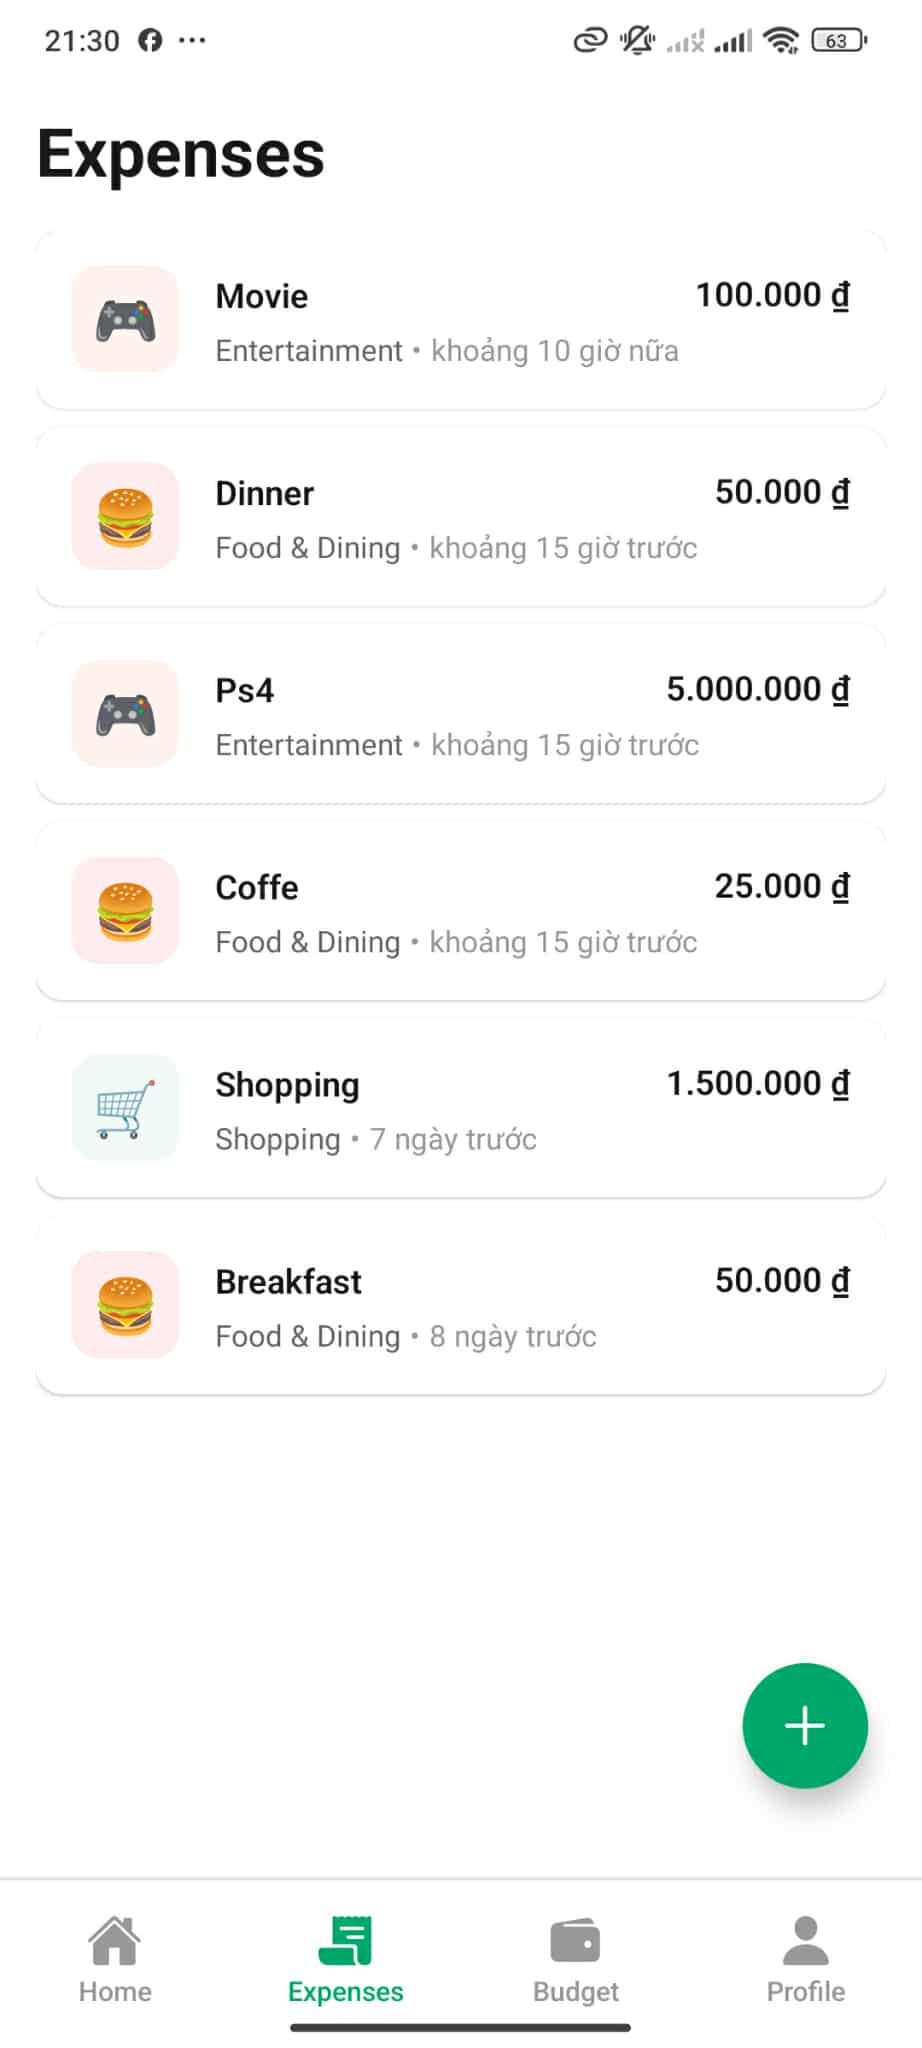This screenshot has height=2048, width=922.
Task: Open the Breakfast expense title
Action: [289, 1282]
